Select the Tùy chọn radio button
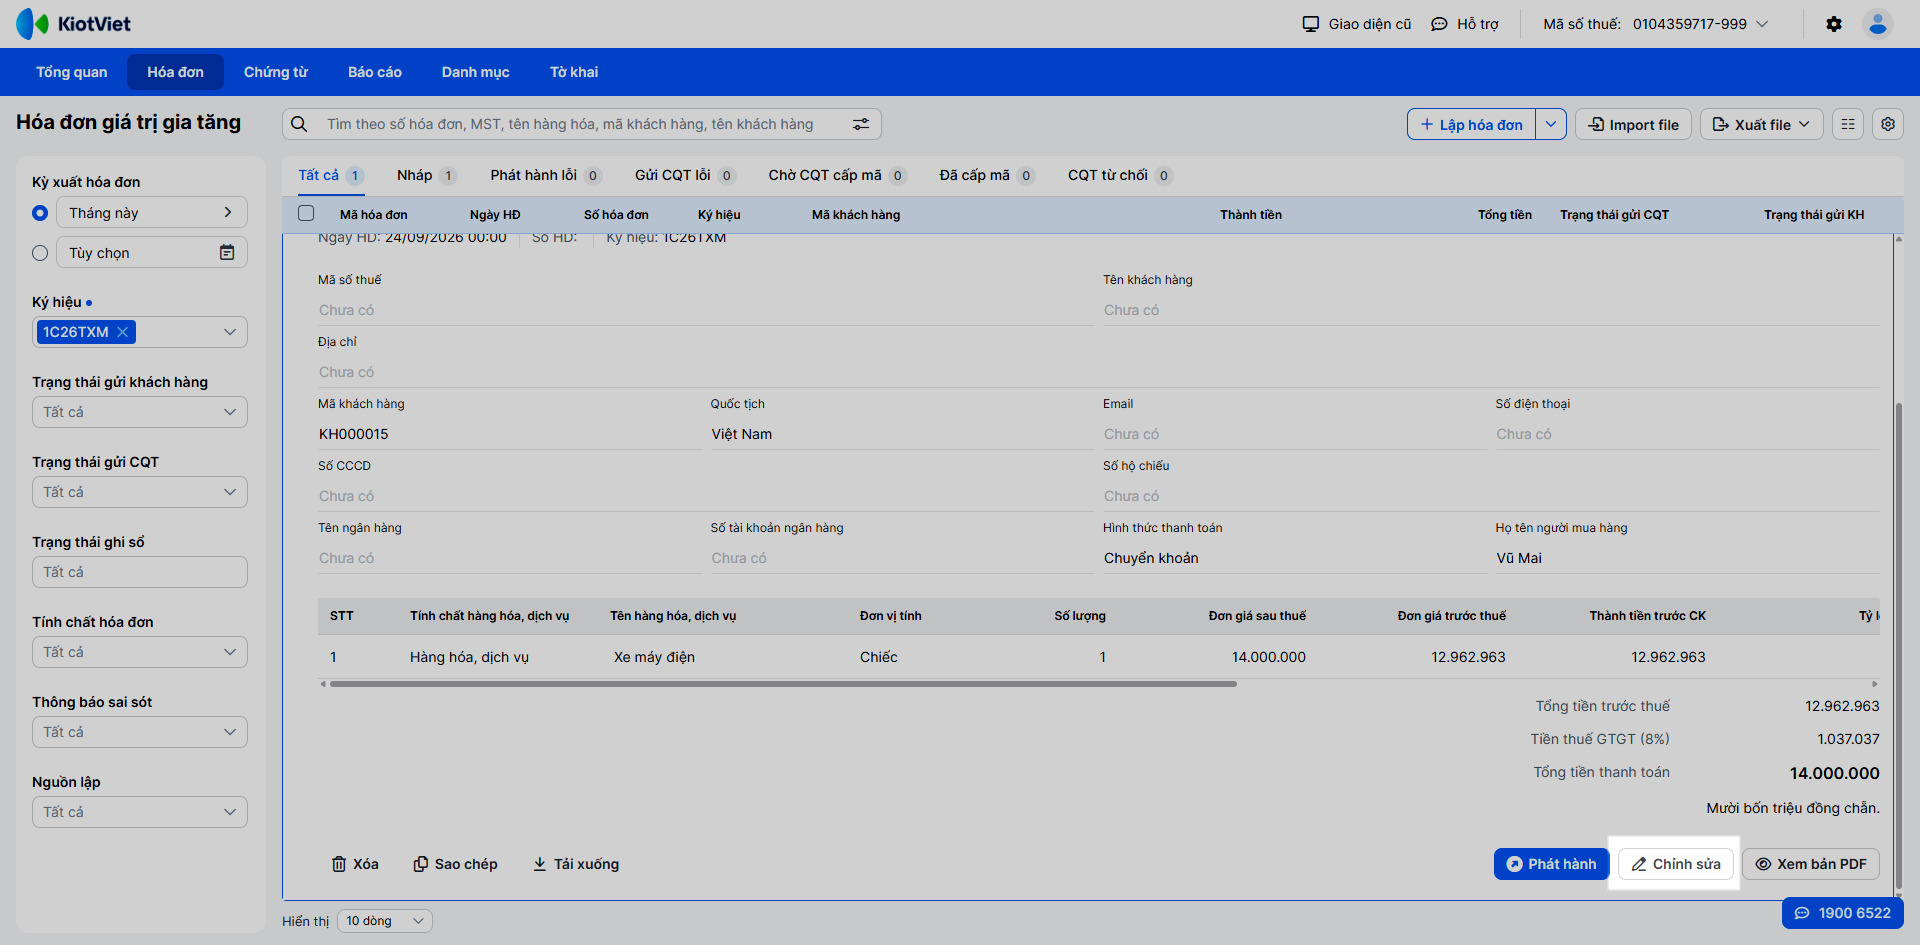This screenshot has width=1920, height=945. point(40,253)
